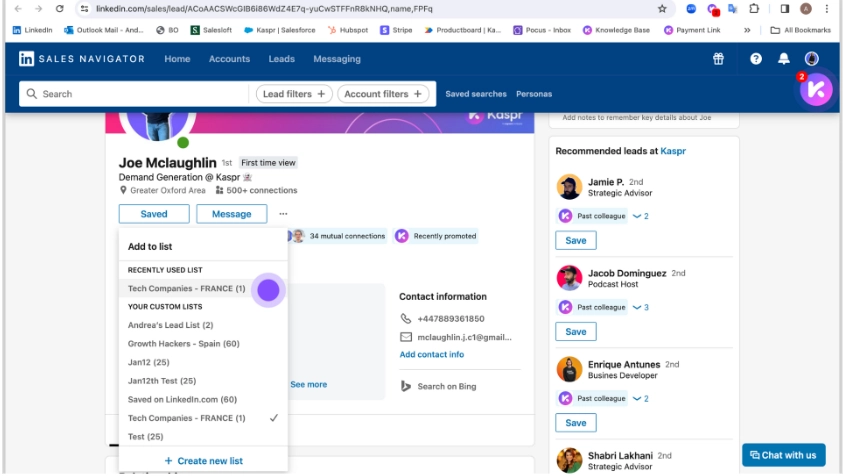Open the Outlook Mail bookmark
This screenshot has height=476, width=843.
pyautogui.click(x=104, y=30)
